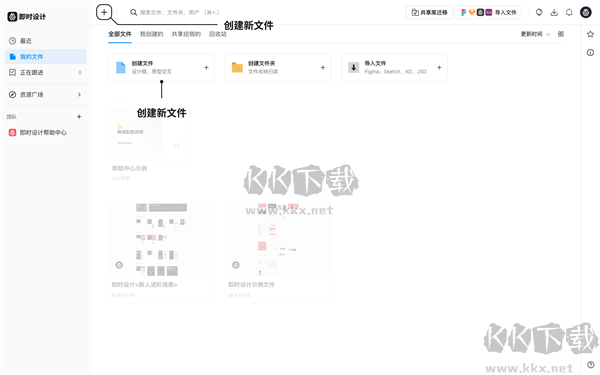
Task: Open 即时设计帮助中心 team
Action: (x=46, y=132)
